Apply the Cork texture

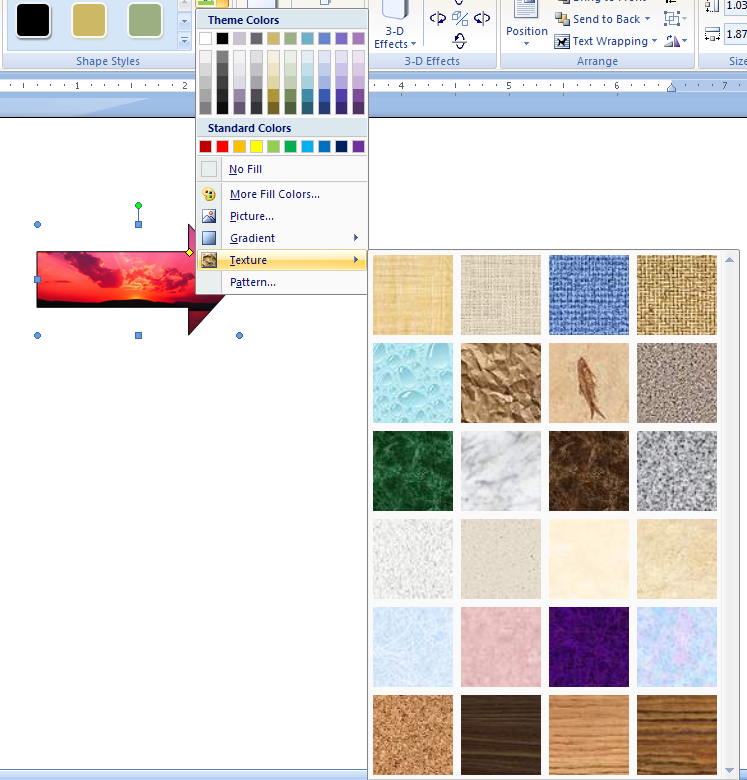pyautogui.click(x=413, y=735)
